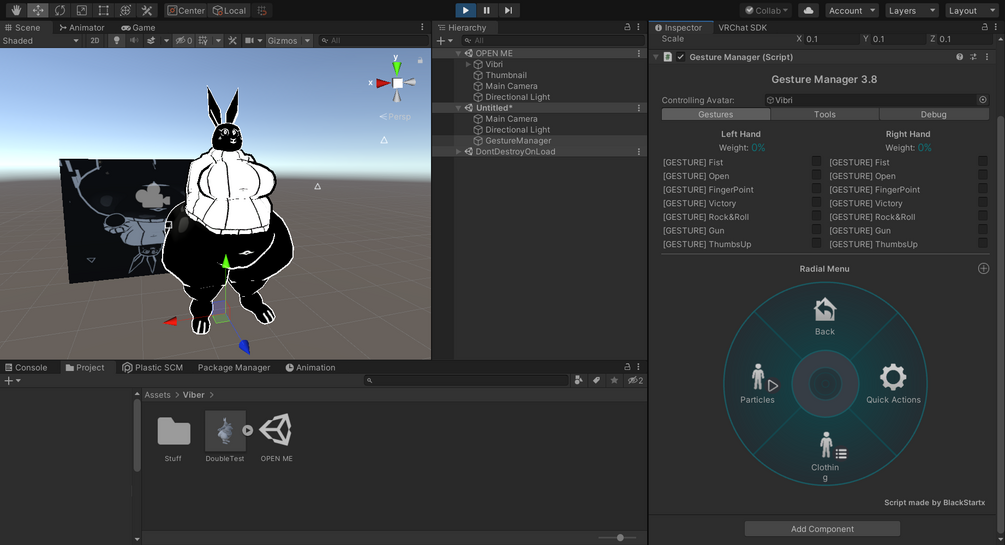Check right hand Gun gesture
1005x545 pixels.
click(983, 230)
